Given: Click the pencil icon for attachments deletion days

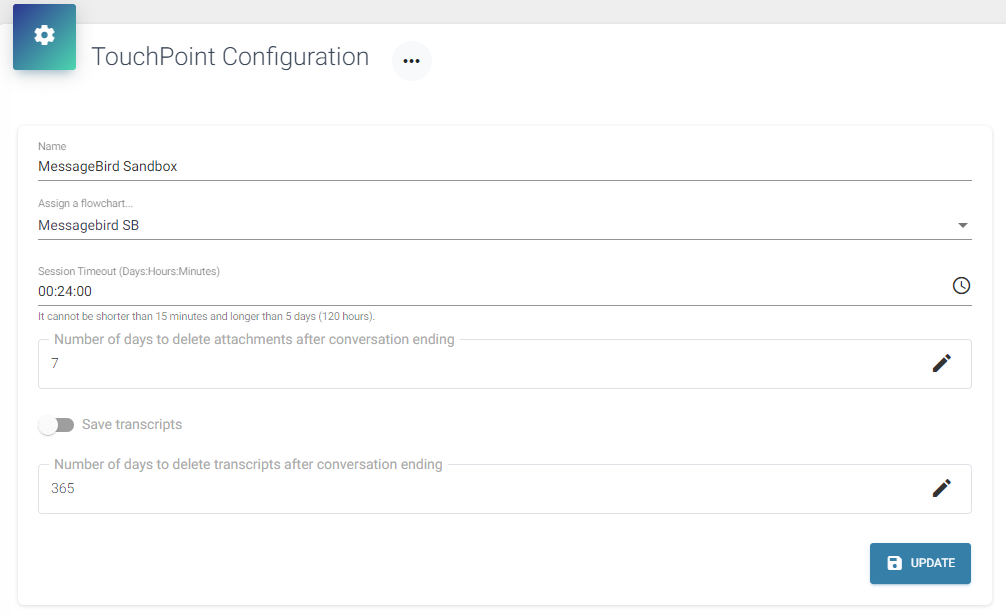Looking at the screenshot, I should point(941,363).
